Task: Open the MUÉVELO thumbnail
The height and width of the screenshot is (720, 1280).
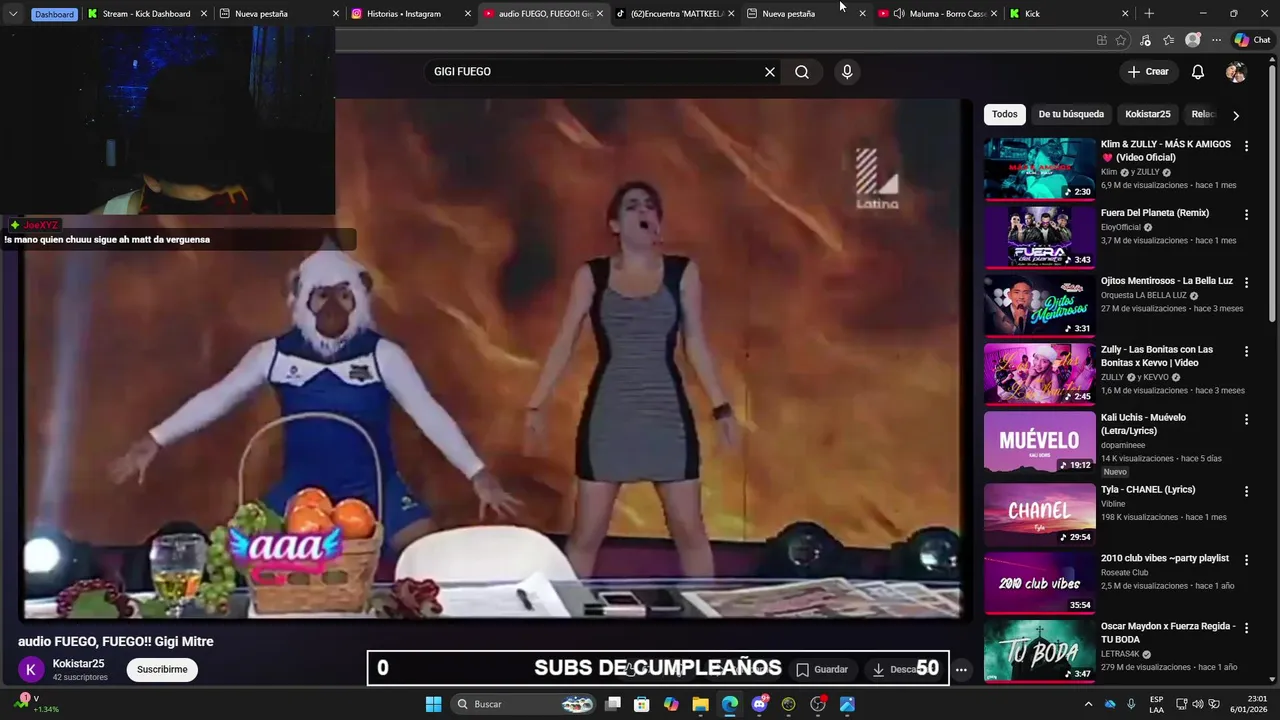Action: click(x=1040, y=442)
